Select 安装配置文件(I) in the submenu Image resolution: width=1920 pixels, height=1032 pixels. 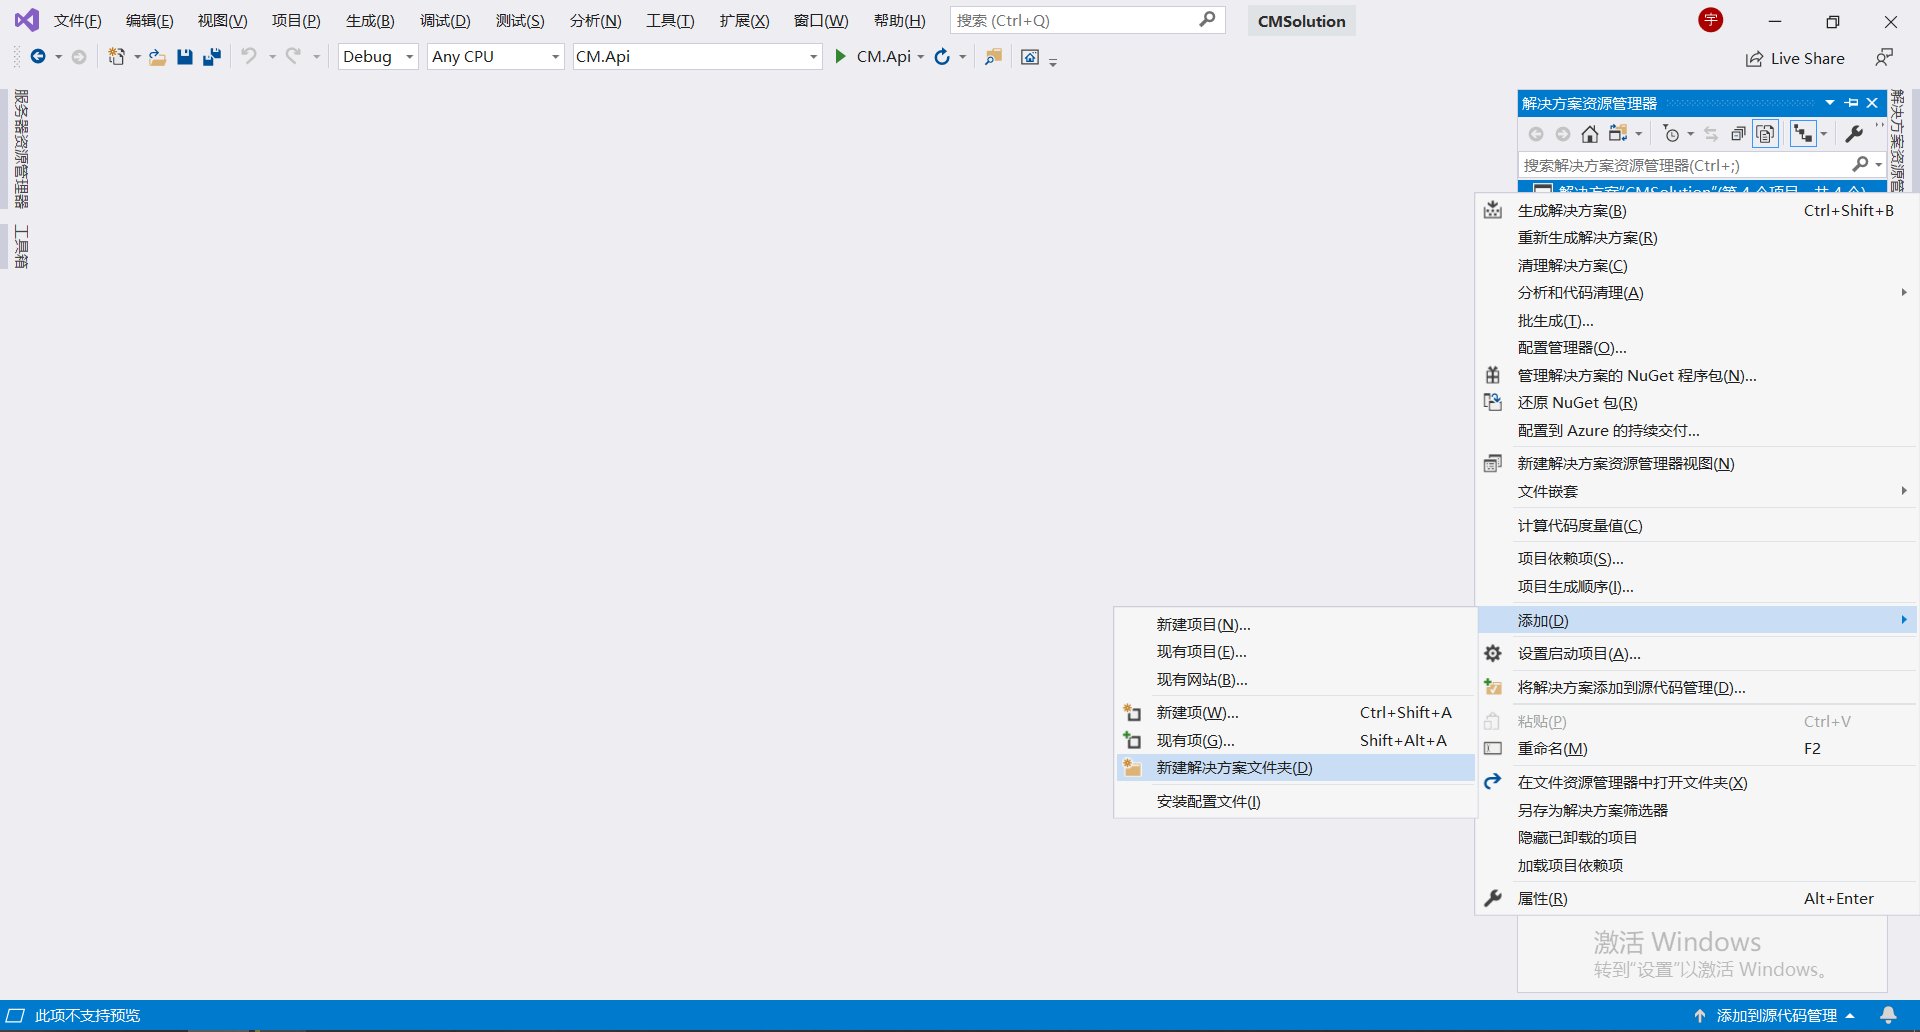[x=1295, y=801]
